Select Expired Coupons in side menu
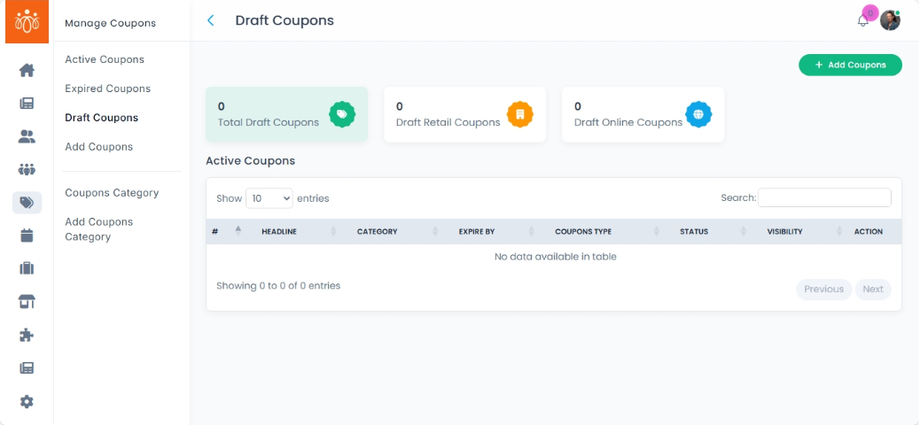This screenshot has width=920, height=425. [107, 88]
